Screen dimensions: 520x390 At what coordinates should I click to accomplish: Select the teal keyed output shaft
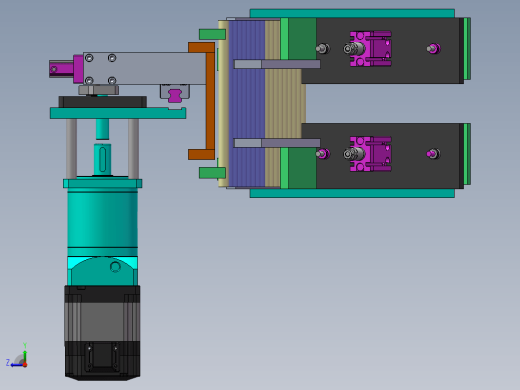(102, 159)
